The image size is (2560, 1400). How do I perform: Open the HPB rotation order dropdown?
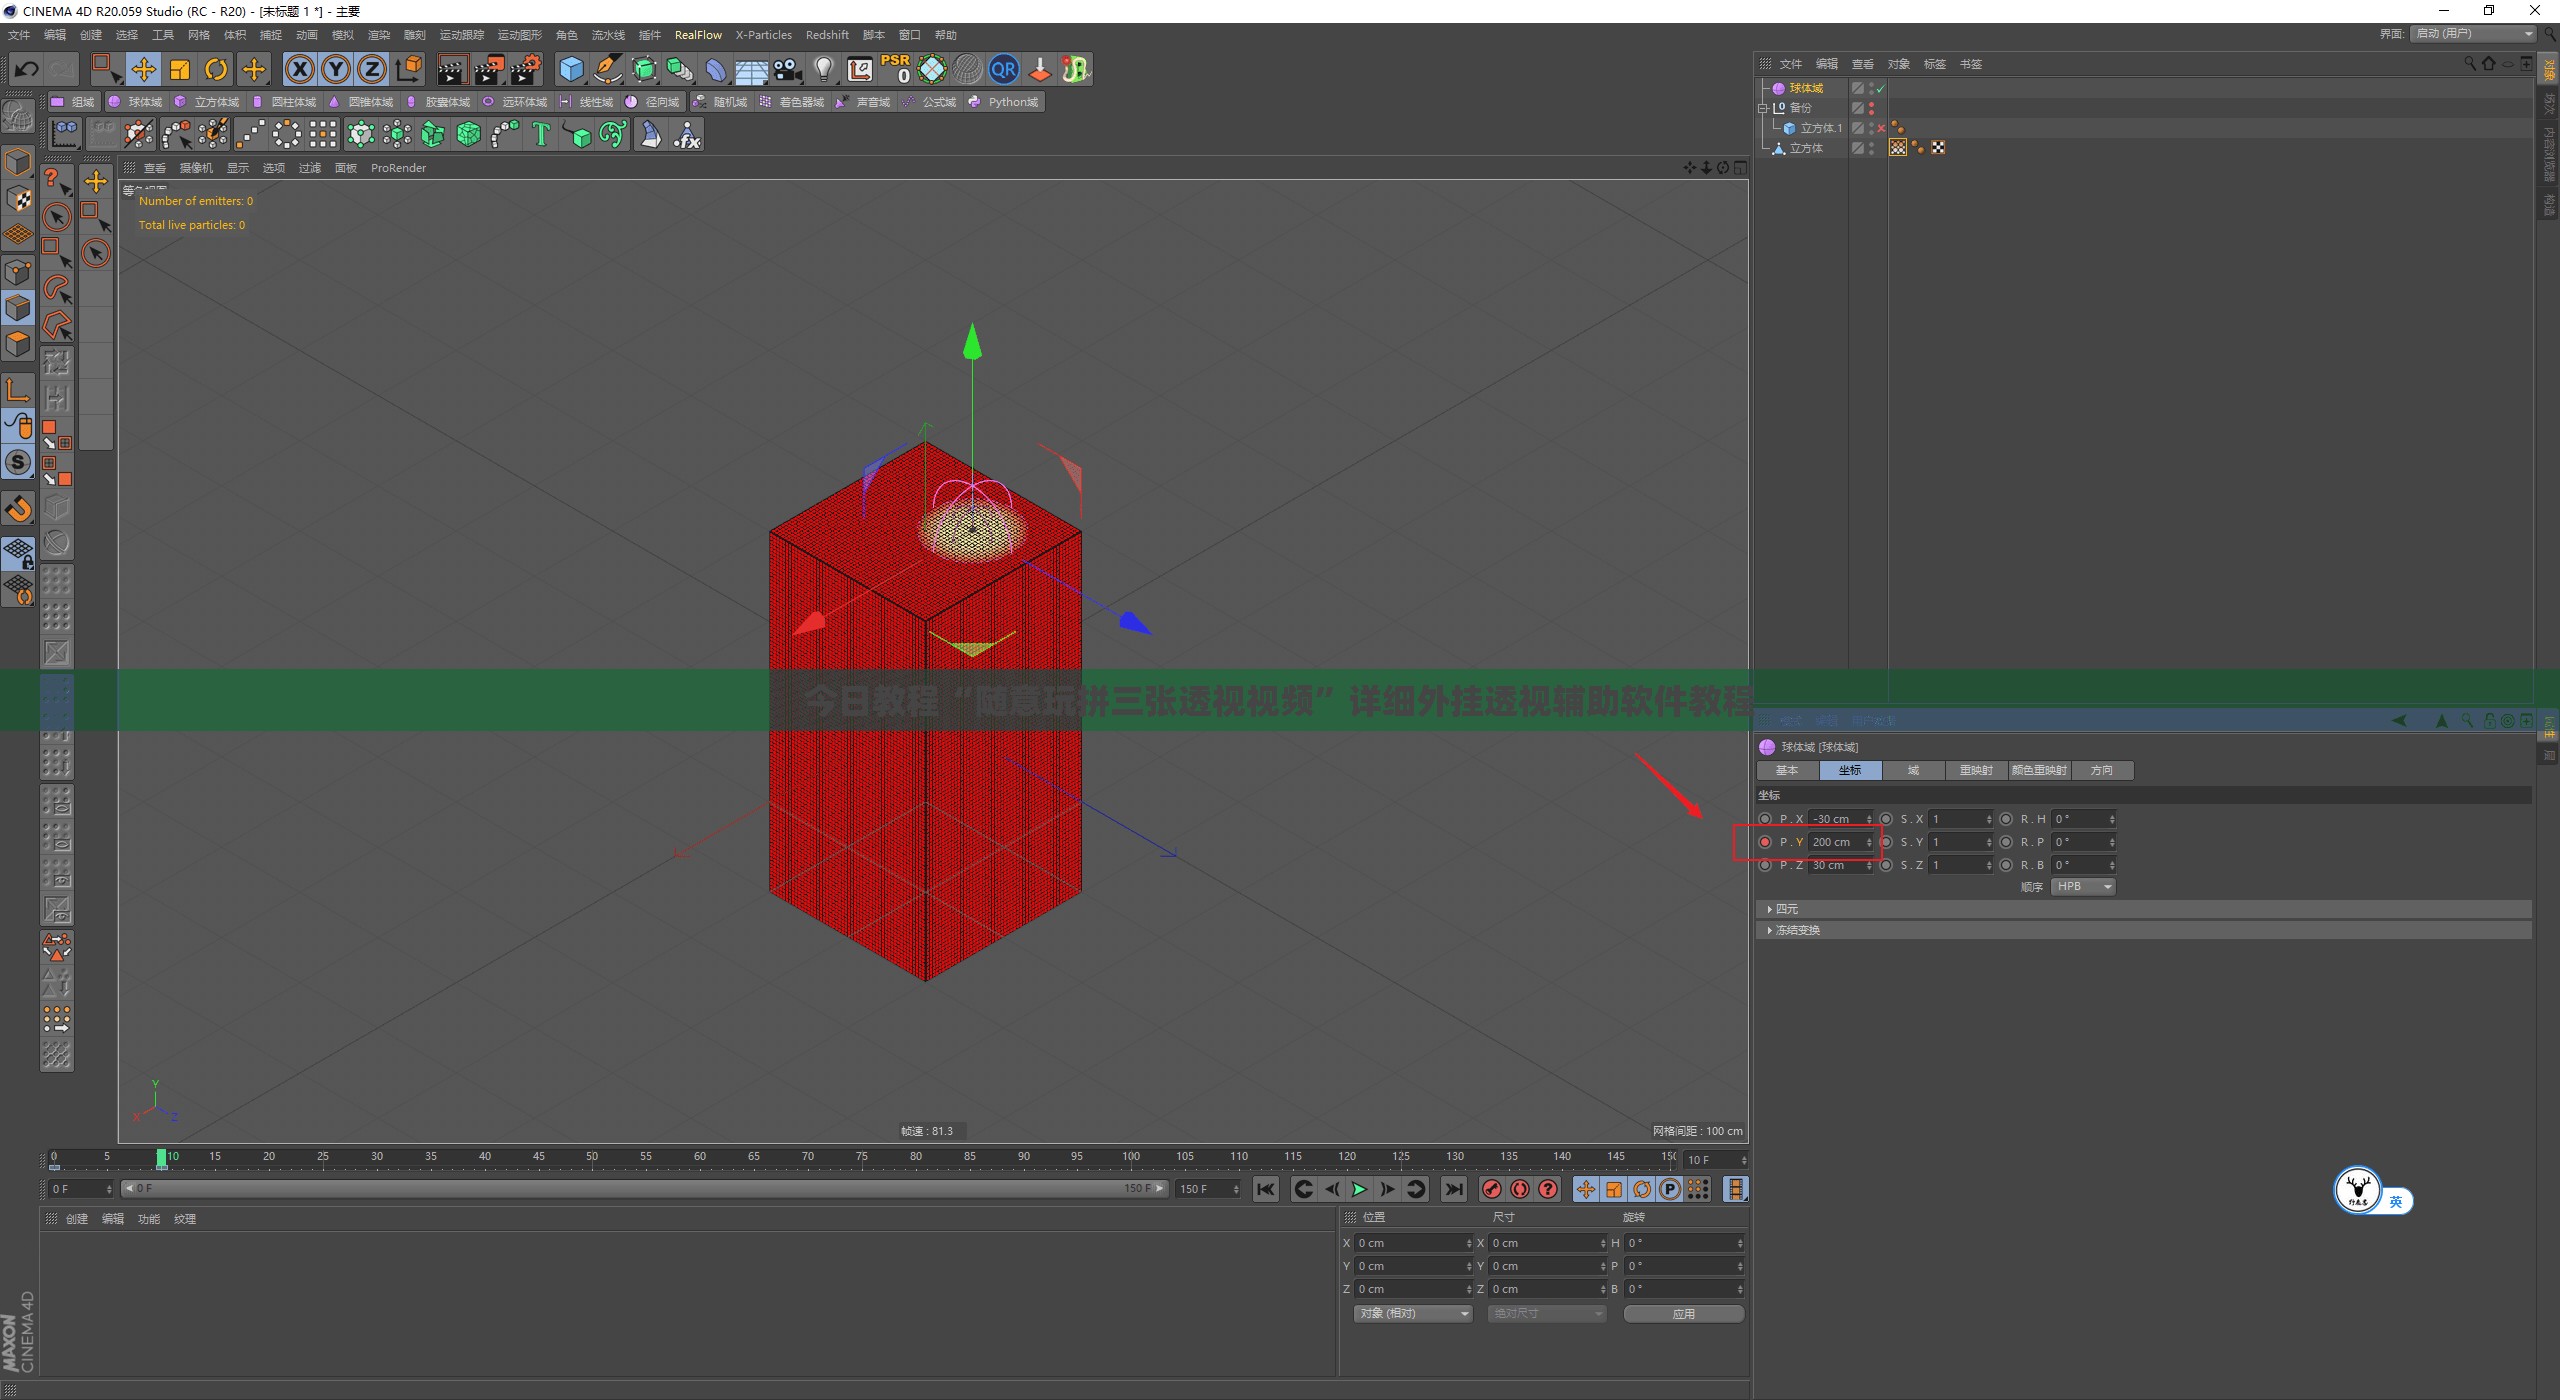pos(2083,887)
